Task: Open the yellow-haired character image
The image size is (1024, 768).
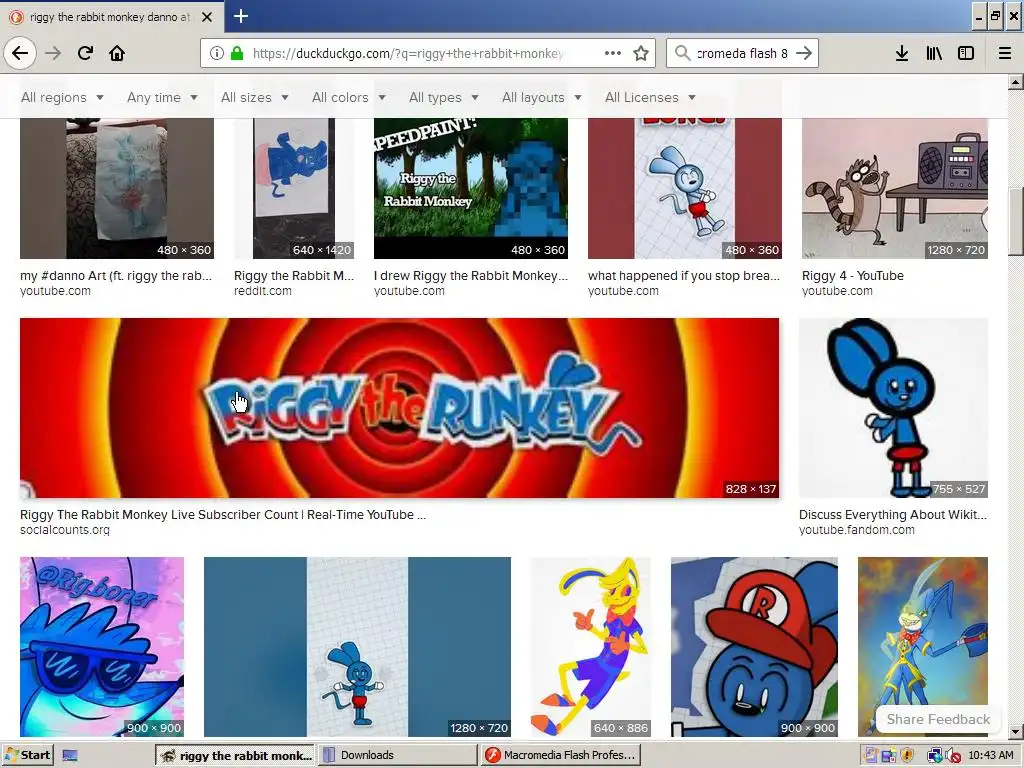Action: (x=590, y=647)
